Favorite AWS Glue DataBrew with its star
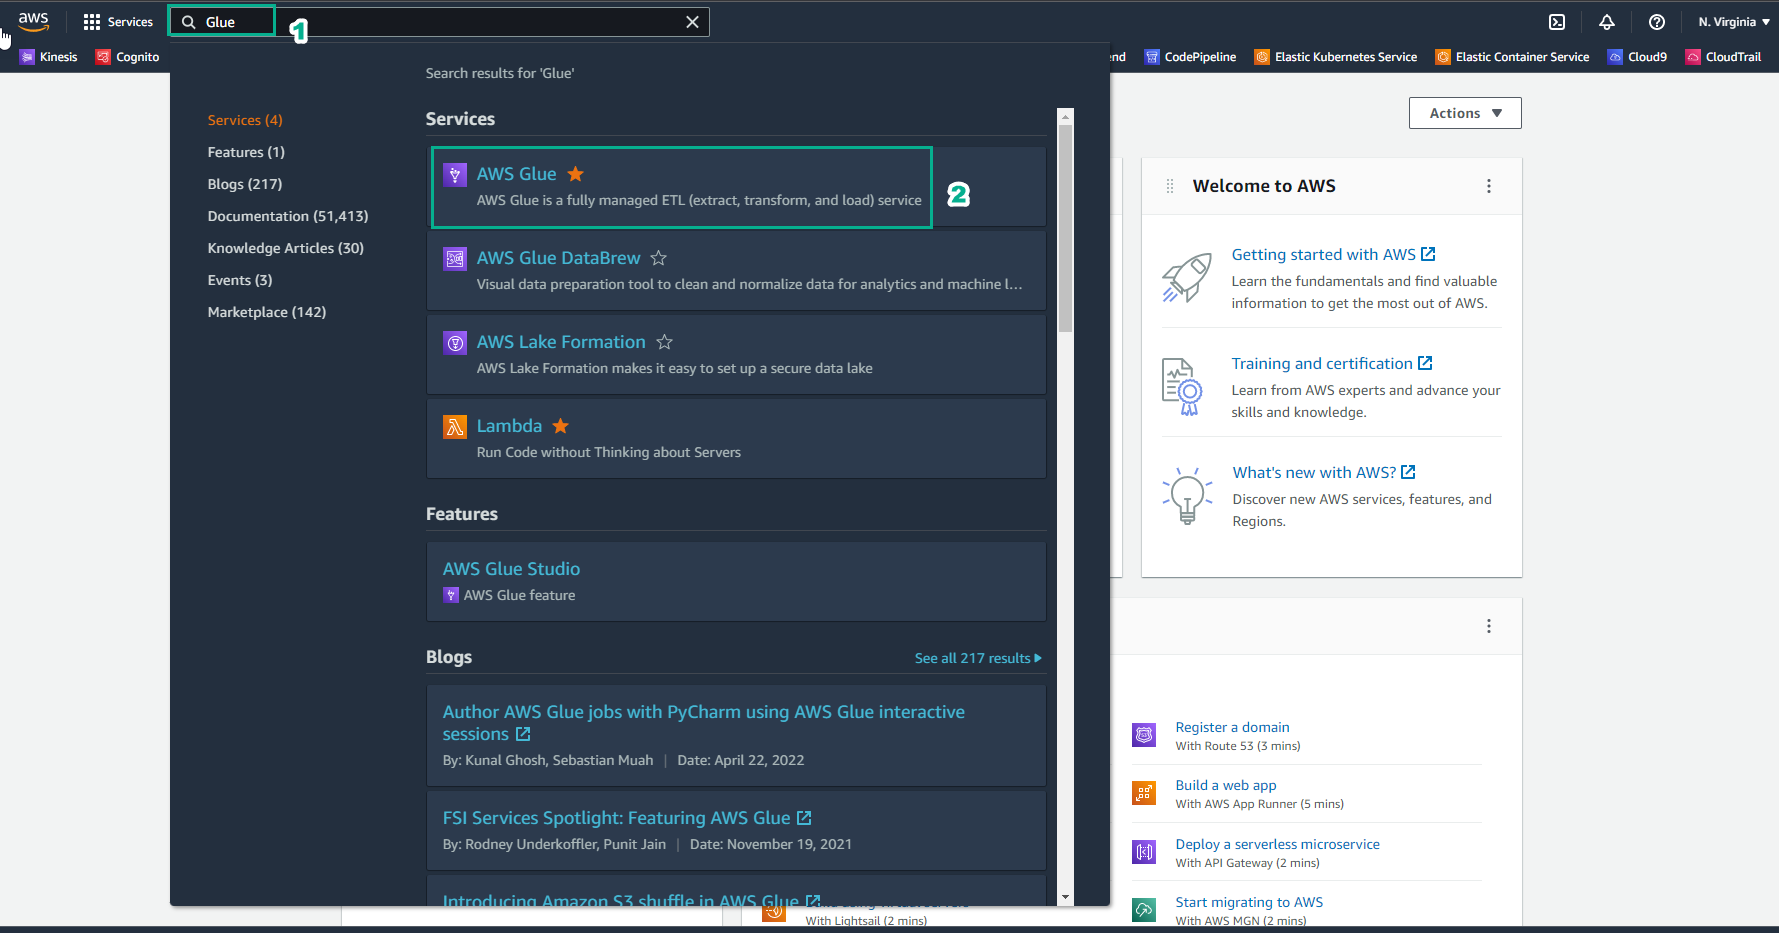This screenshot has height=933, width=1779. [x=659, y=258]
